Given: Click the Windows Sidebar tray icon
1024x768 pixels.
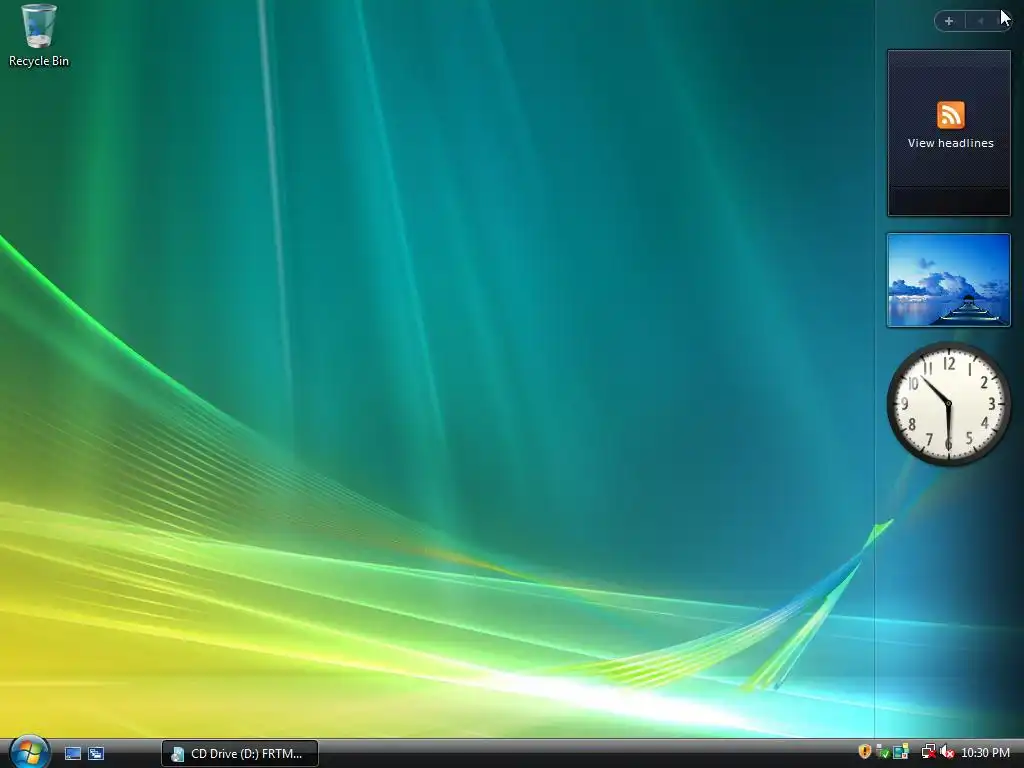Looking at the screenshot, I should pyautogui.click(x=901, y=752).
